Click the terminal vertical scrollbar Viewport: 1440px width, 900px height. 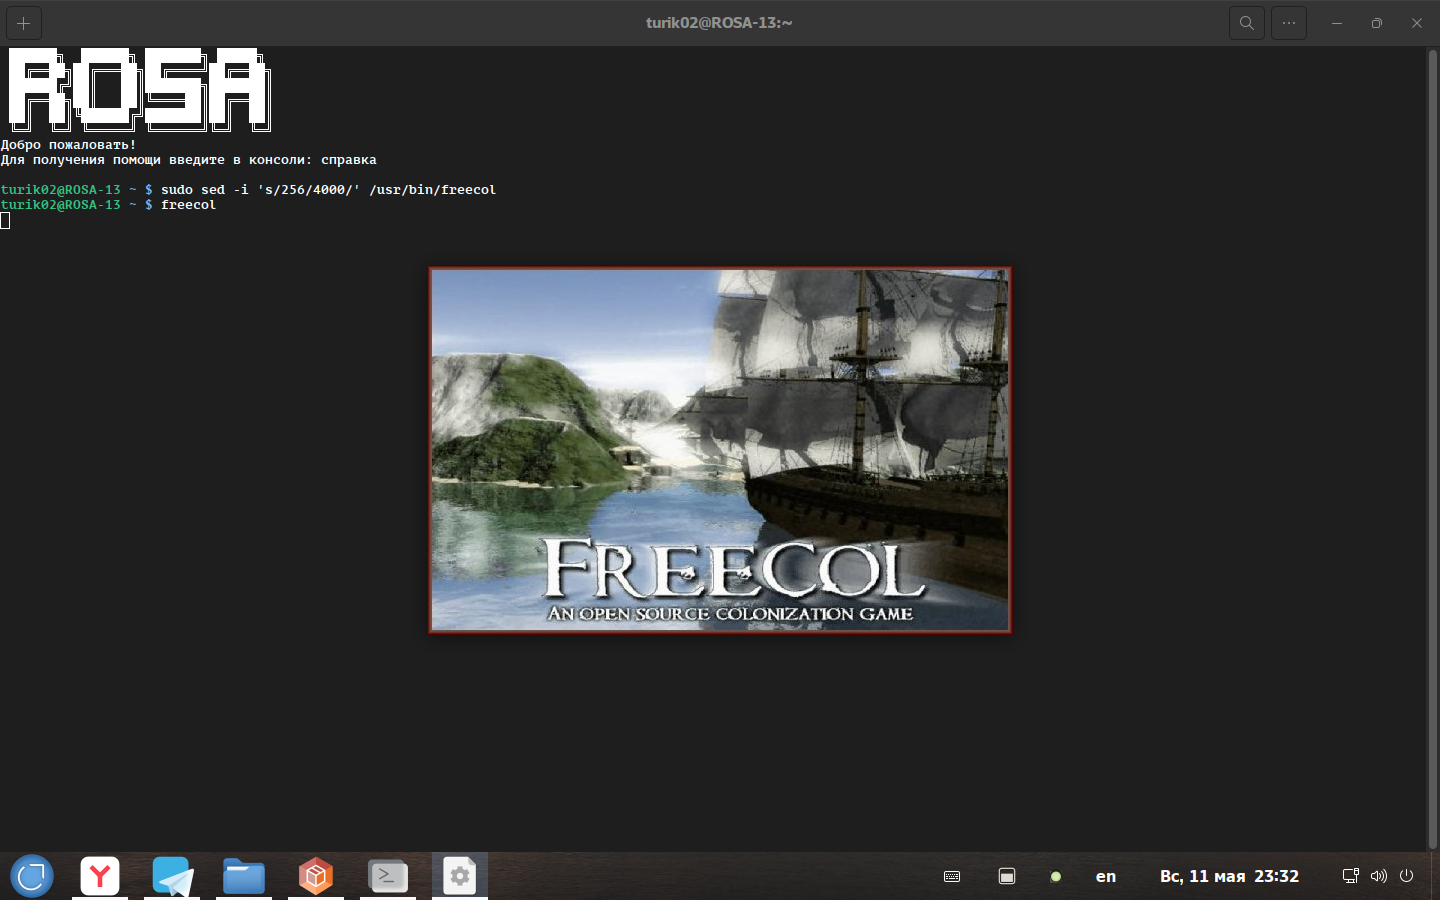(1432, 448)
